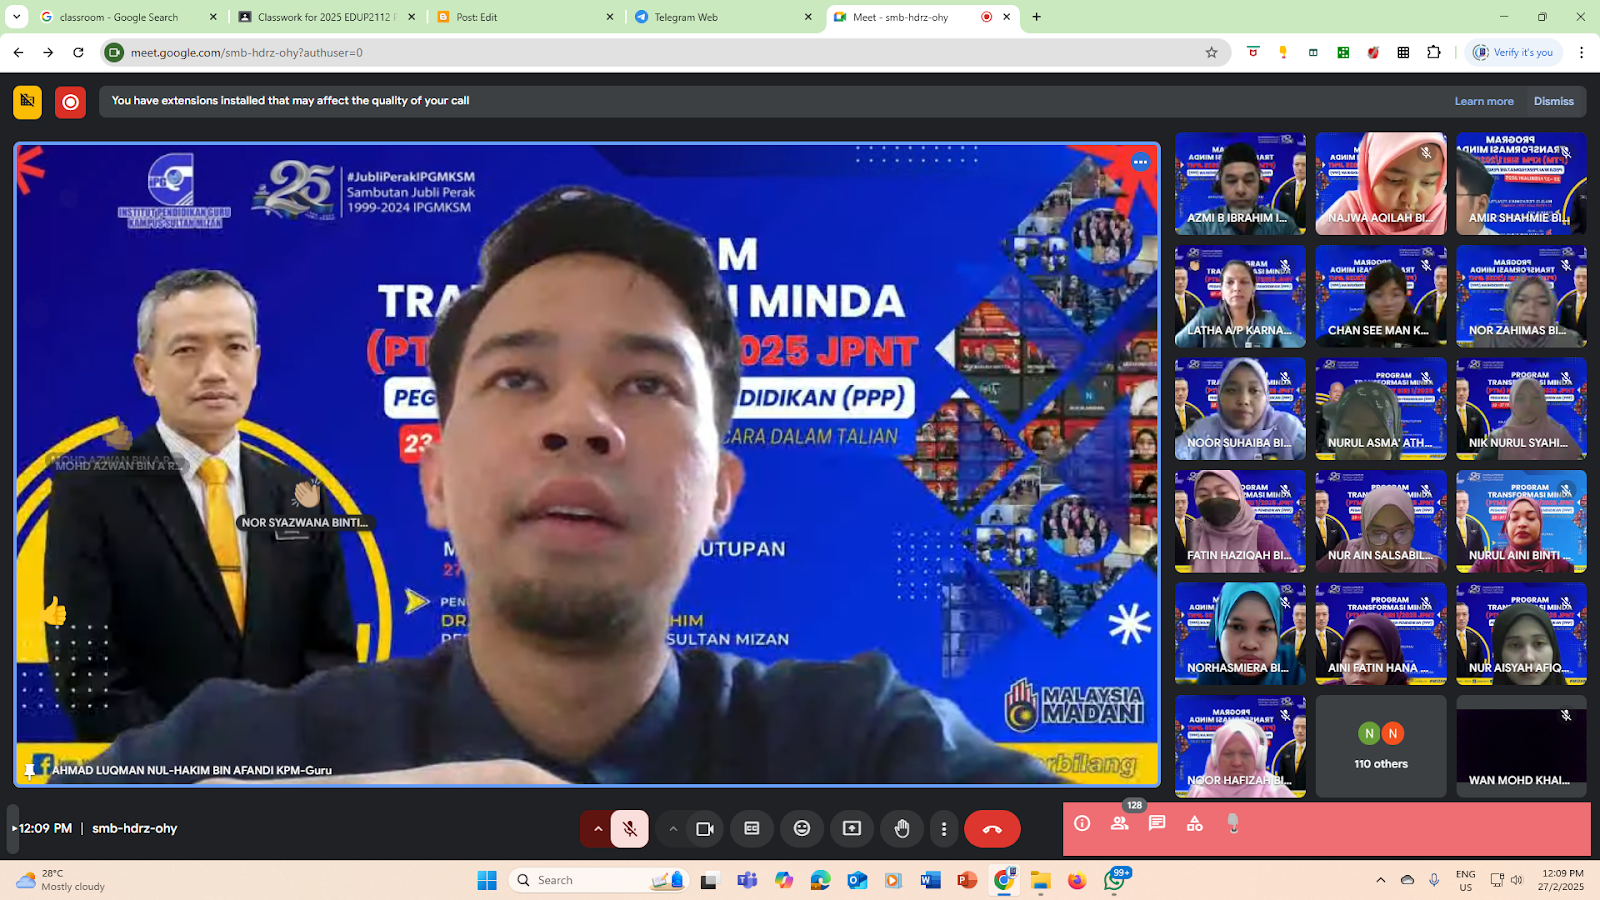1600x900 pixels.
Task: Switch to classroom - Google Search tab
Action: [x=128, y=17]
